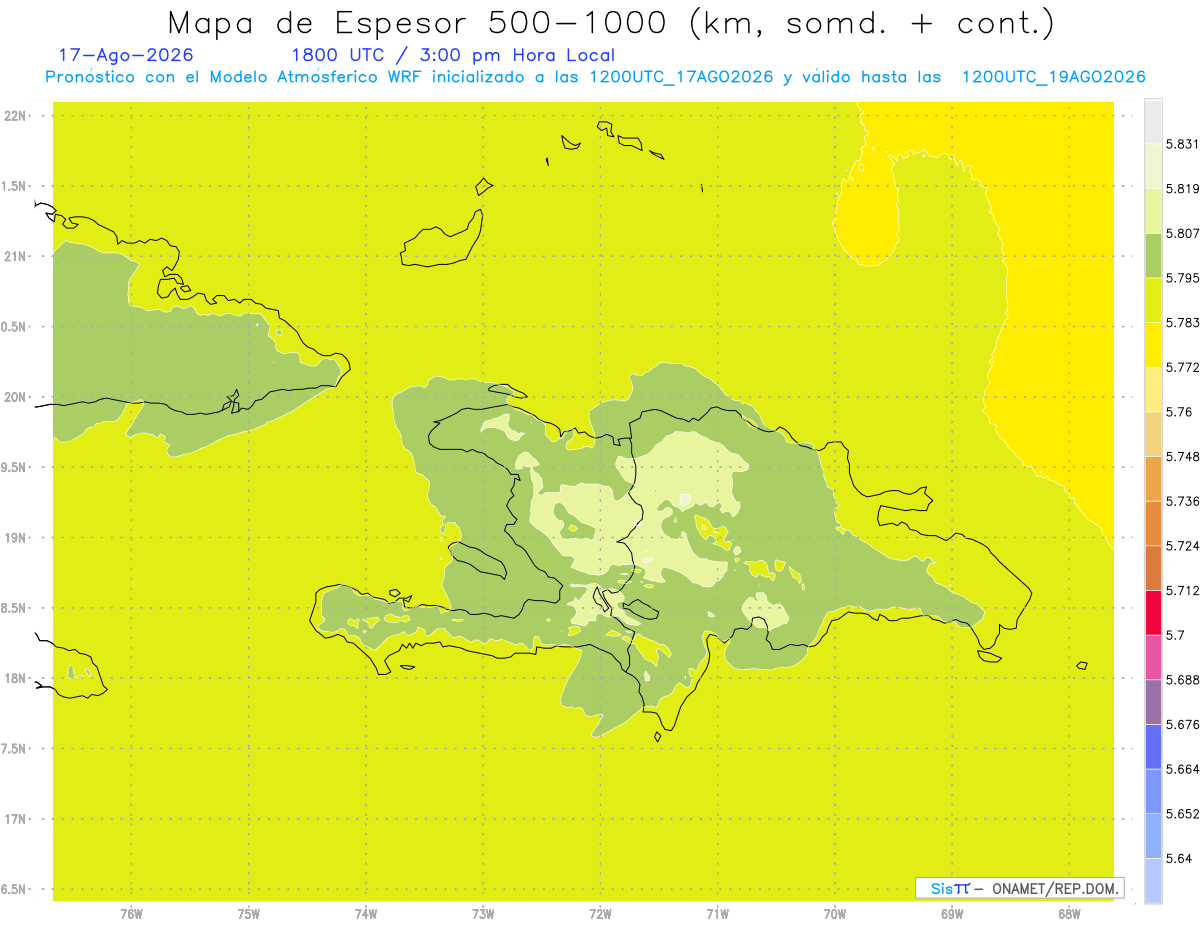Click the 8.5N latitude label
Screen dimensions: 1200x927
pyautogui.click(x=15, y=608)
